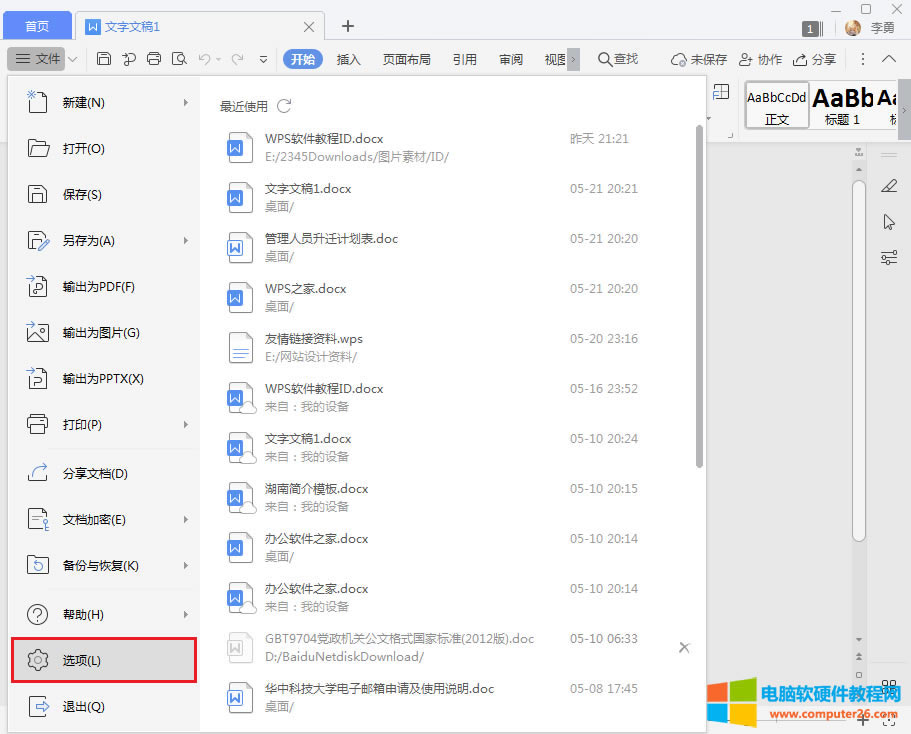Viewport: 911px width, 734px height.
Task: Close the 文字文稿1 document tab
Action: coord(309,27)
